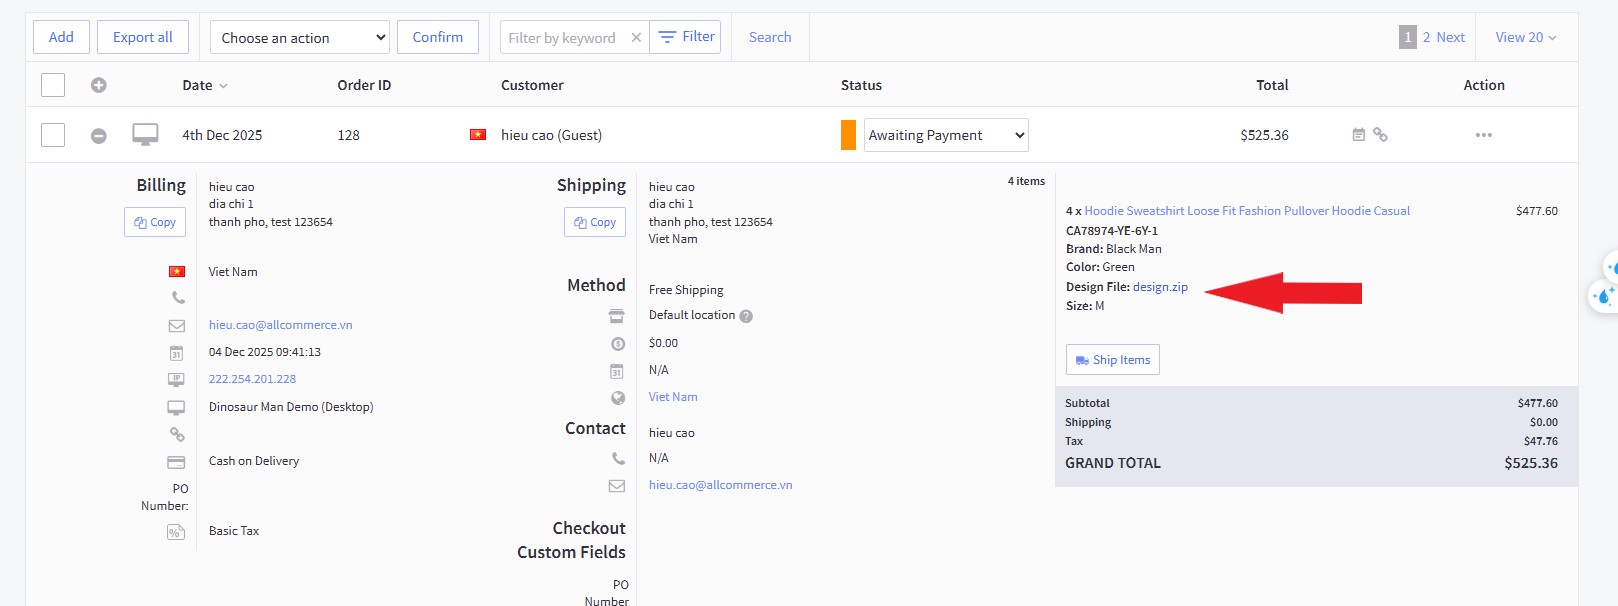1618x606 pixels.
Task: Click the help icon beside Default location
Action: [746, 316]
